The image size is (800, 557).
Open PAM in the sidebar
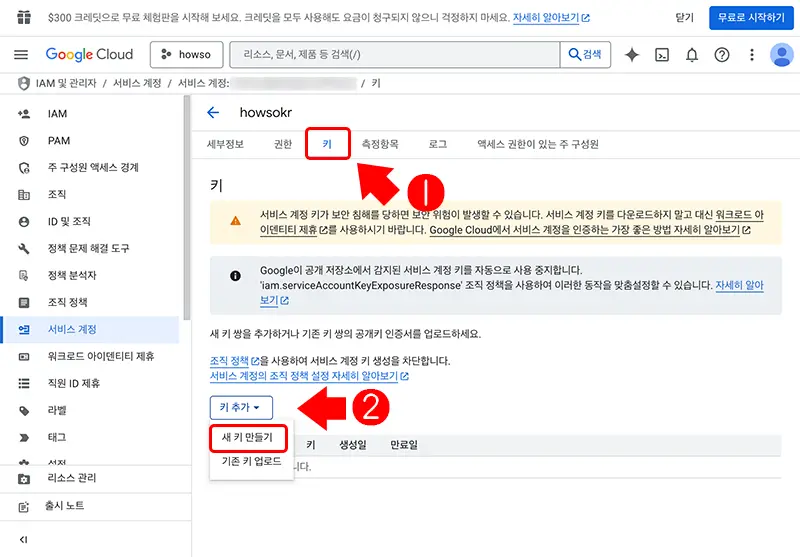tap(91, 141)
